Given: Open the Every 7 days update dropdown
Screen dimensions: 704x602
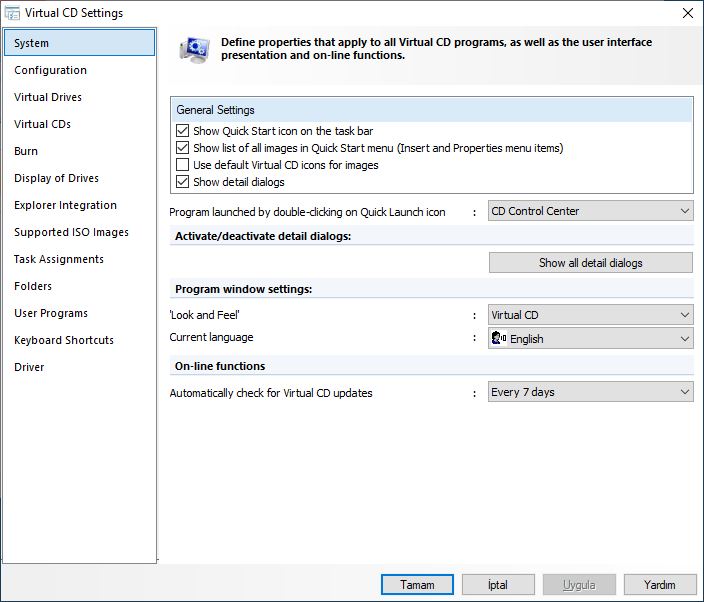Looking at the screenshot, I should (x=590, y=392).
